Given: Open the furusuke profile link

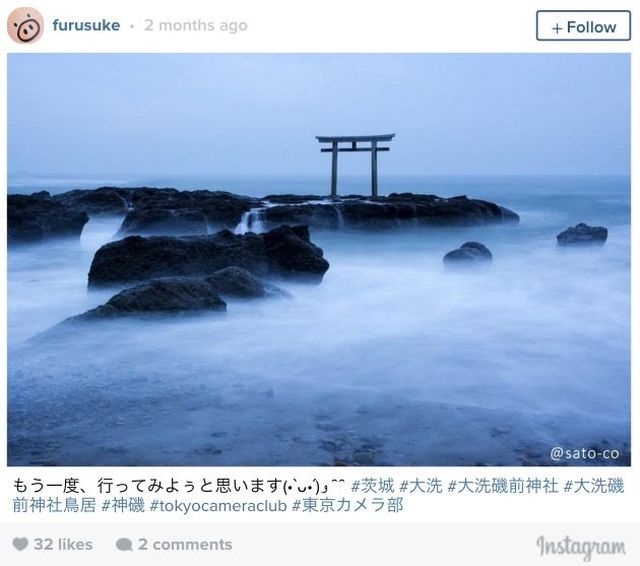Looking at the screenshot, I should pos(86,25).
